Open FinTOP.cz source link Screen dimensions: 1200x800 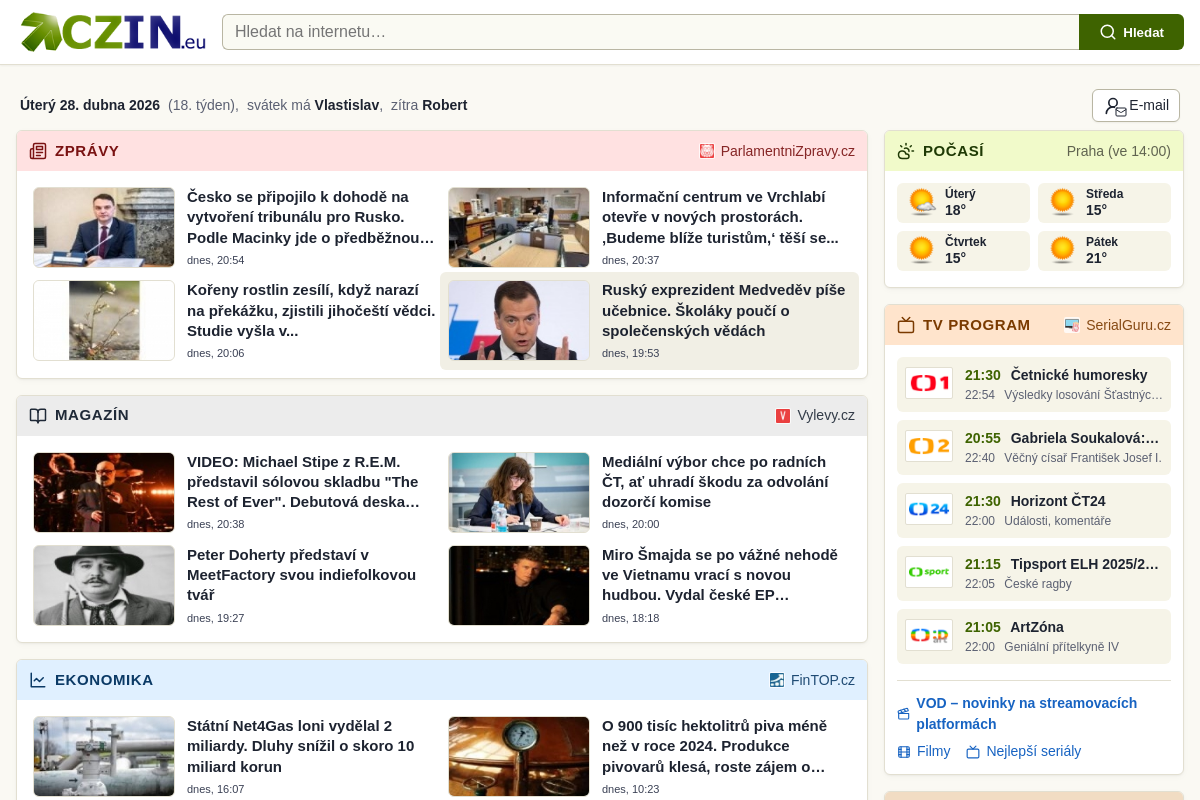click(823, 680)
